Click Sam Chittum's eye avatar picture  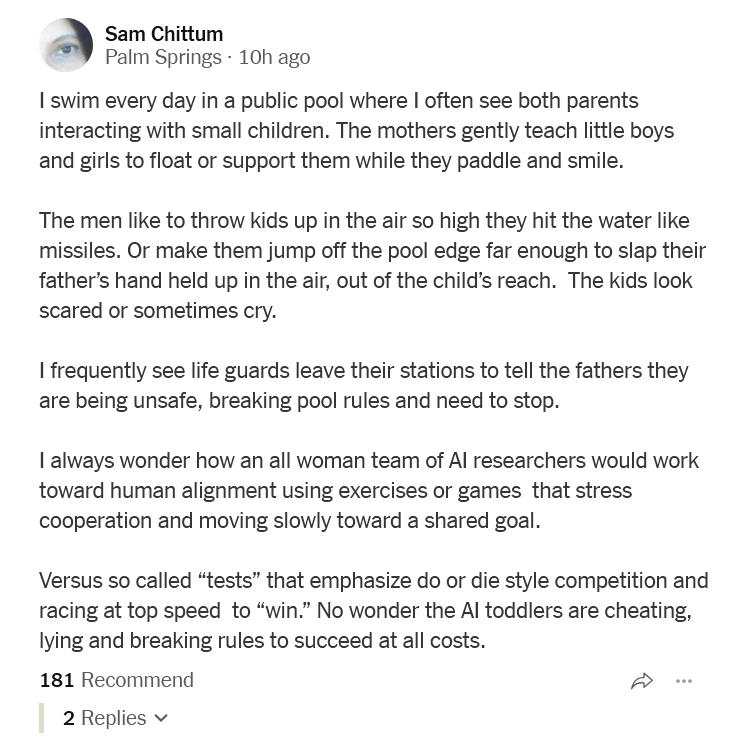pos(66,45)
